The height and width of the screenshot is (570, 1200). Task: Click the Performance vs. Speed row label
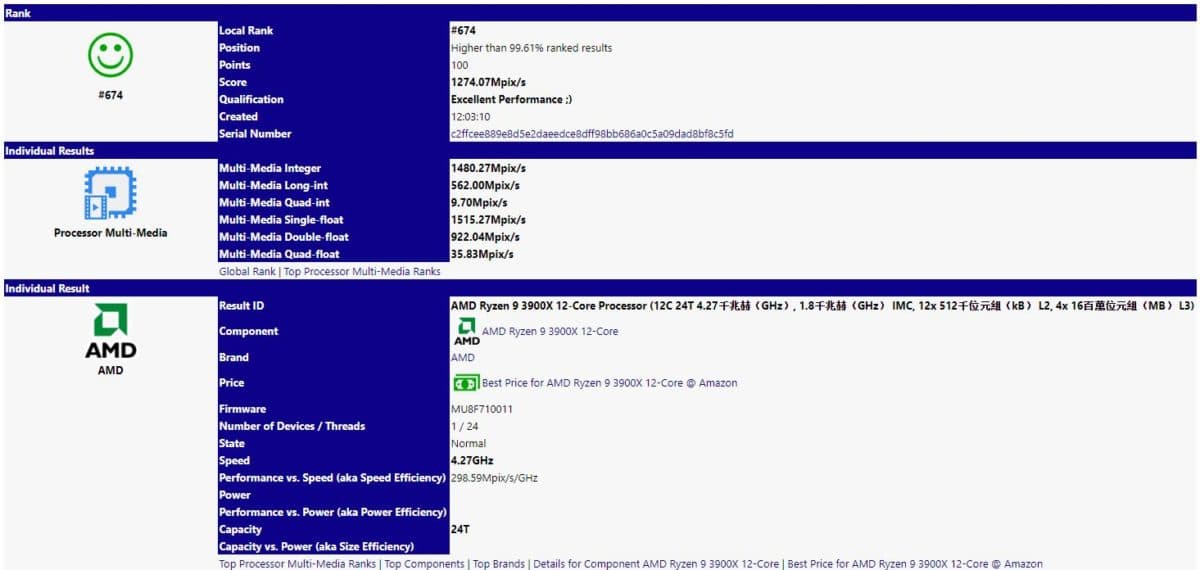[x=332, y=478]
